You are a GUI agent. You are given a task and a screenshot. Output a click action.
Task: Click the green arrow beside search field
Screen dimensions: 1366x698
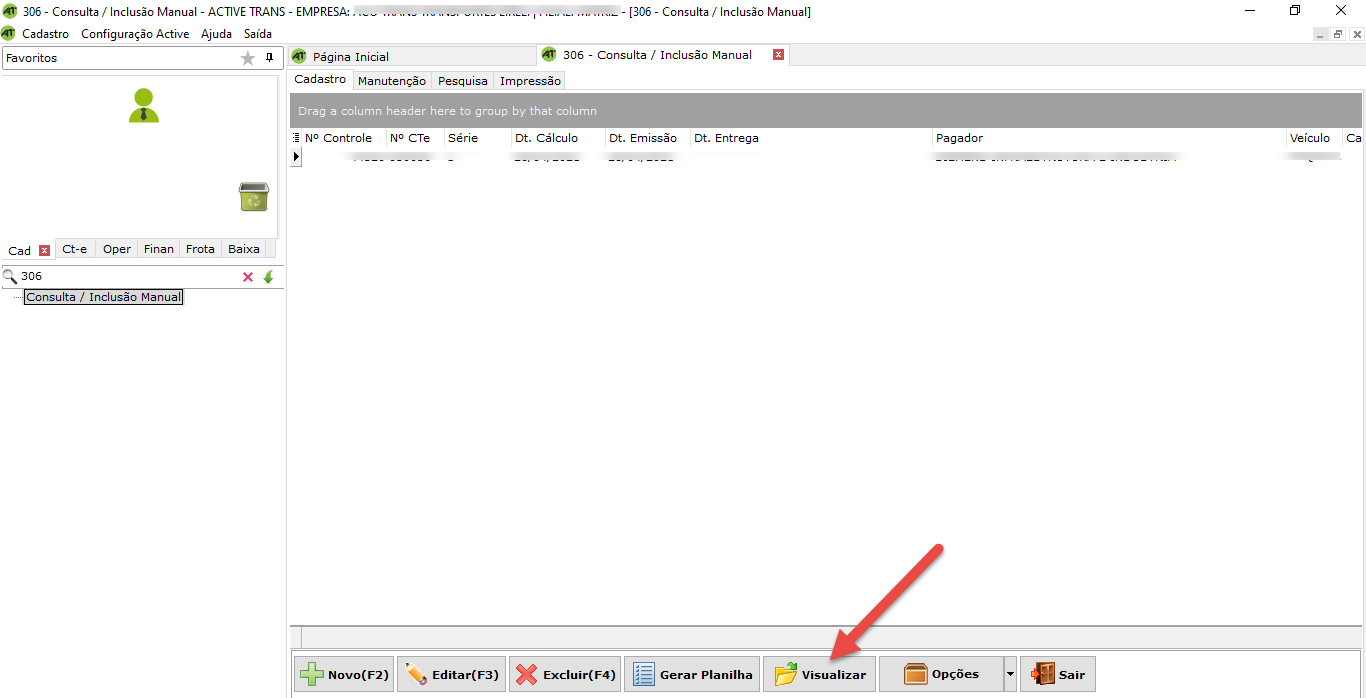268,277
